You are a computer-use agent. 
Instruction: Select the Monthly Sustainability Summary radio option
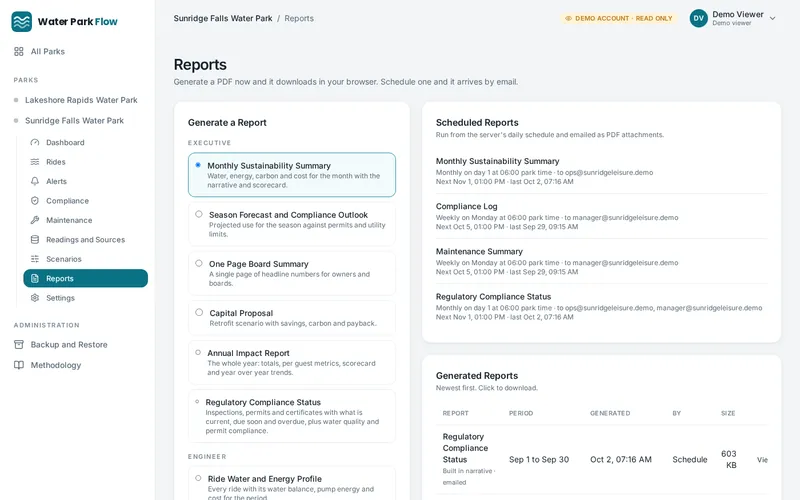[198, 165]
